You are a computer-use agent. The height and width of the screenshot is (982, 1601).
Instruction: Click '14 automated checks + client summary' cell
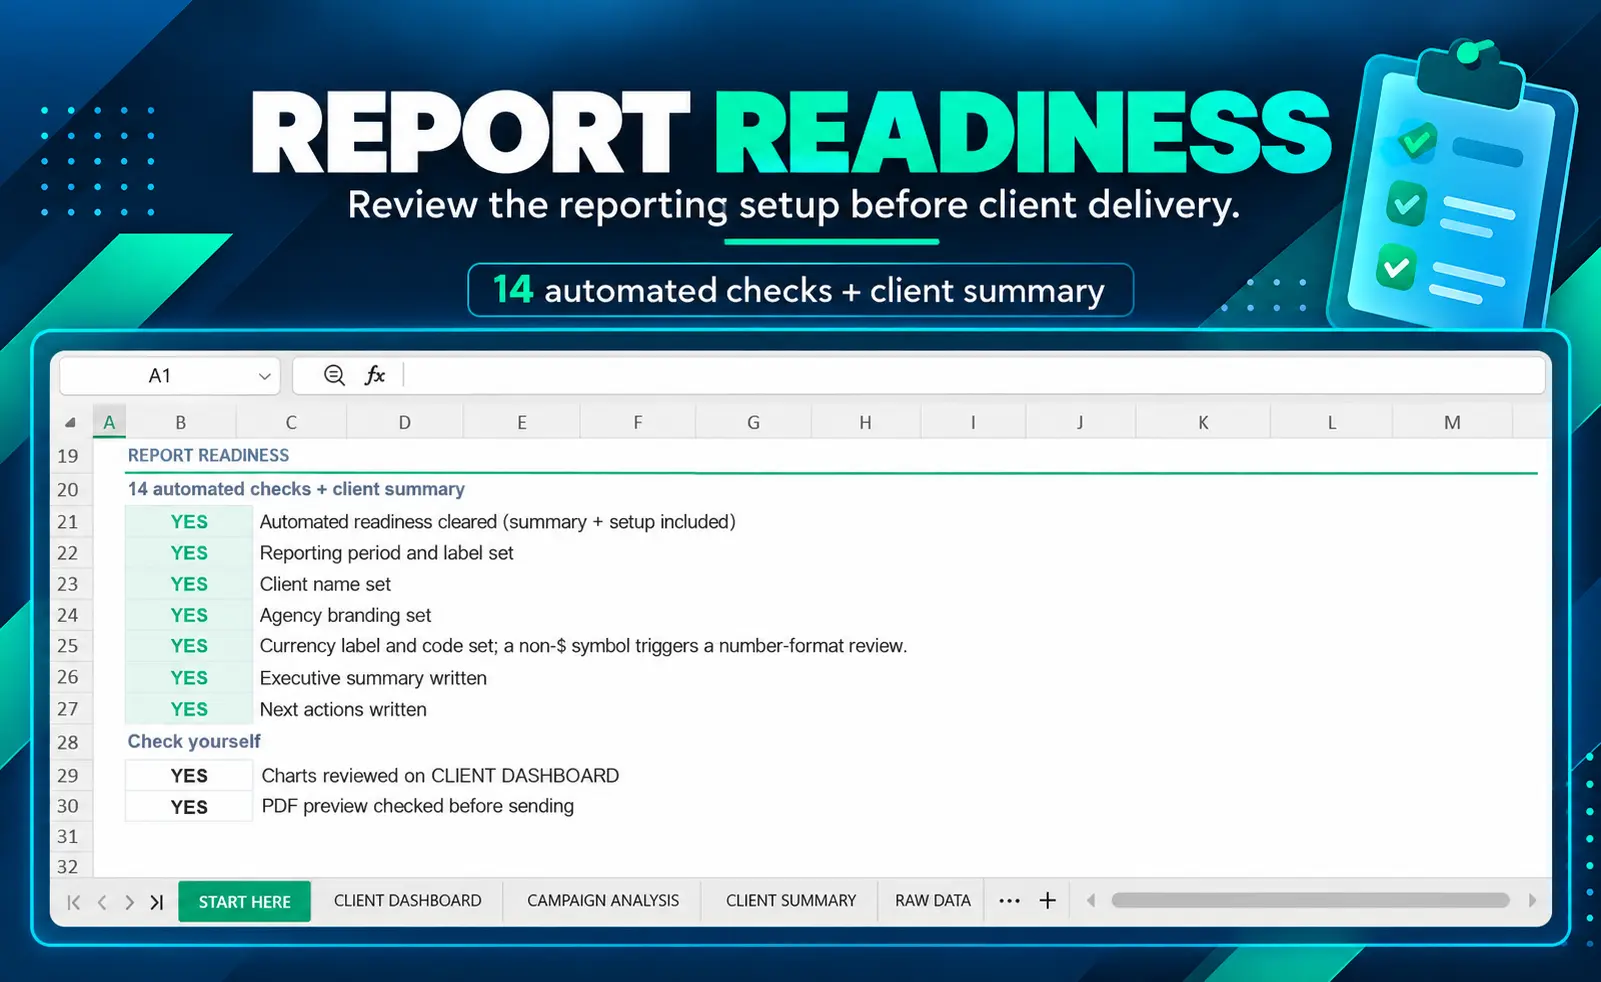(296, 489)
